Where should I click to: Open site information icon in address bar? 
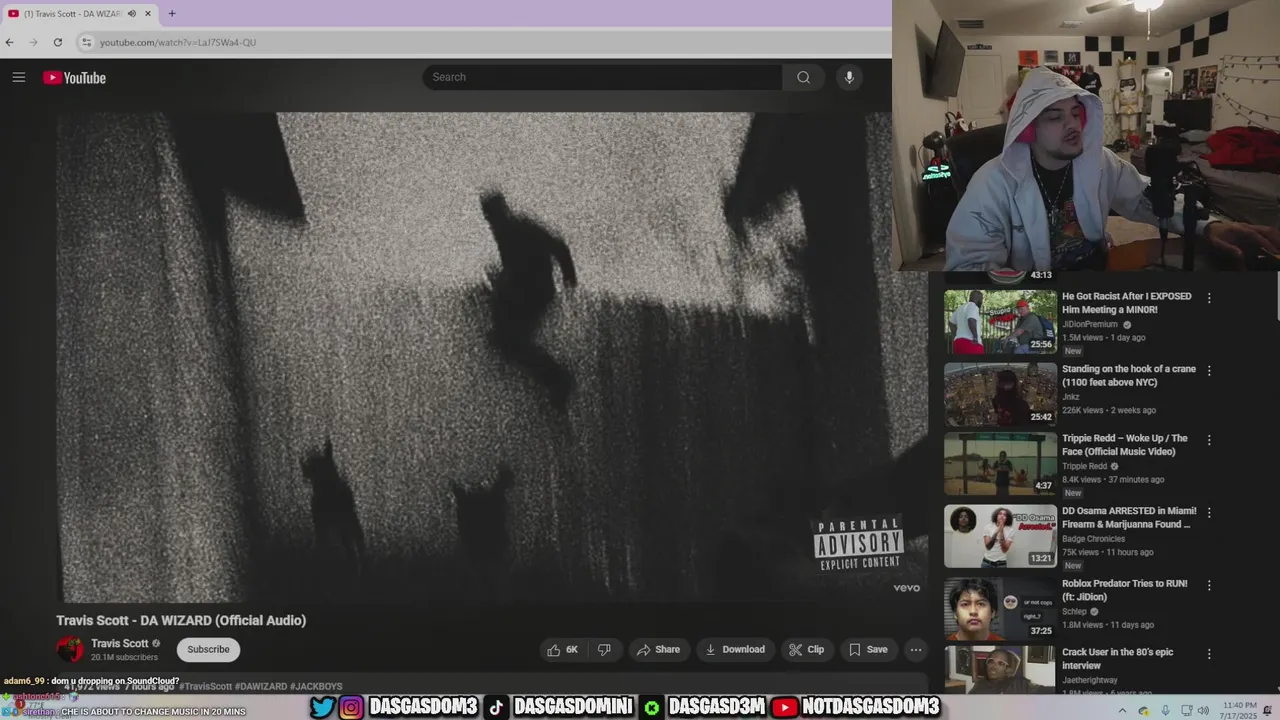[87, 42]
